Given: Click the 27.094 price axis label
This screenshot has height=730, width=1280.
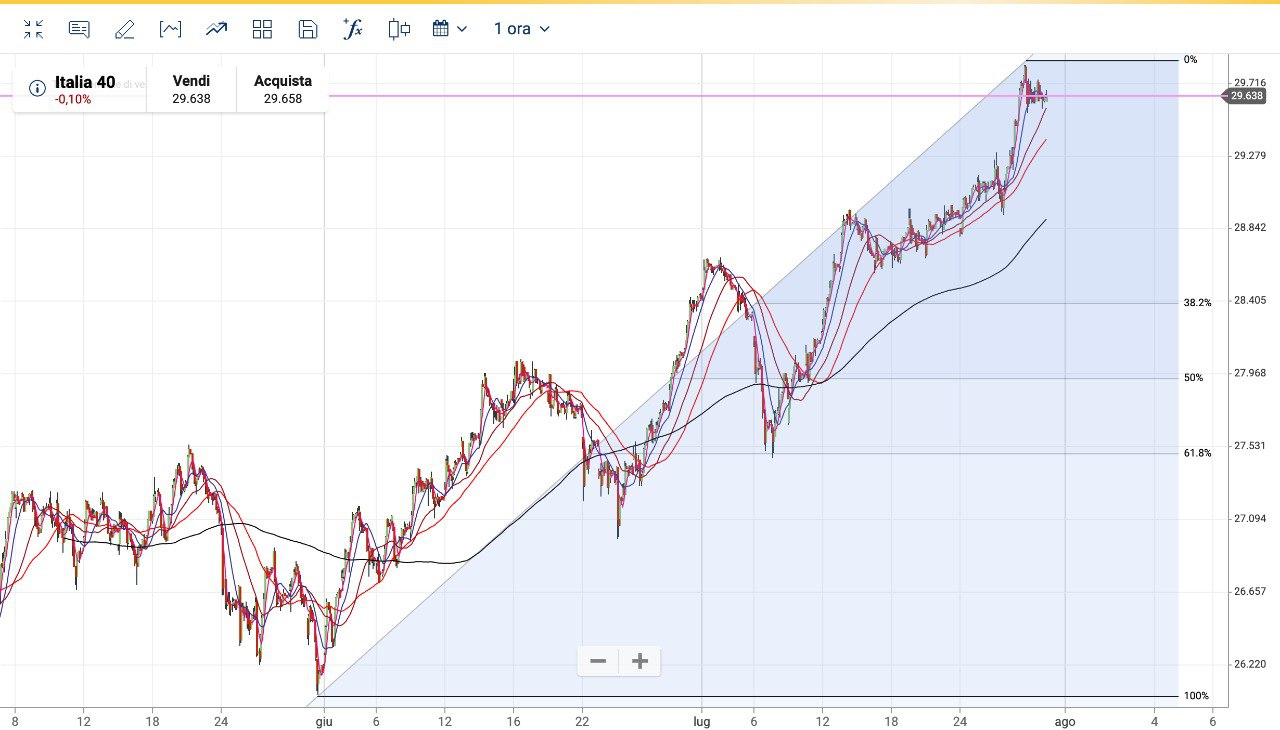Looking at the screenshot, I should pos(1250,518).
